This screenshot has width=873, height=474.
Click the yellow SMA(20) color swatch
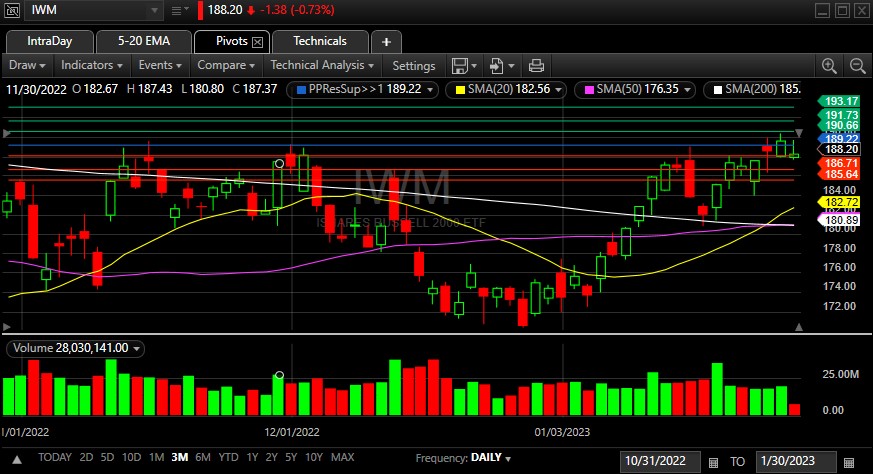click(461, 89)
